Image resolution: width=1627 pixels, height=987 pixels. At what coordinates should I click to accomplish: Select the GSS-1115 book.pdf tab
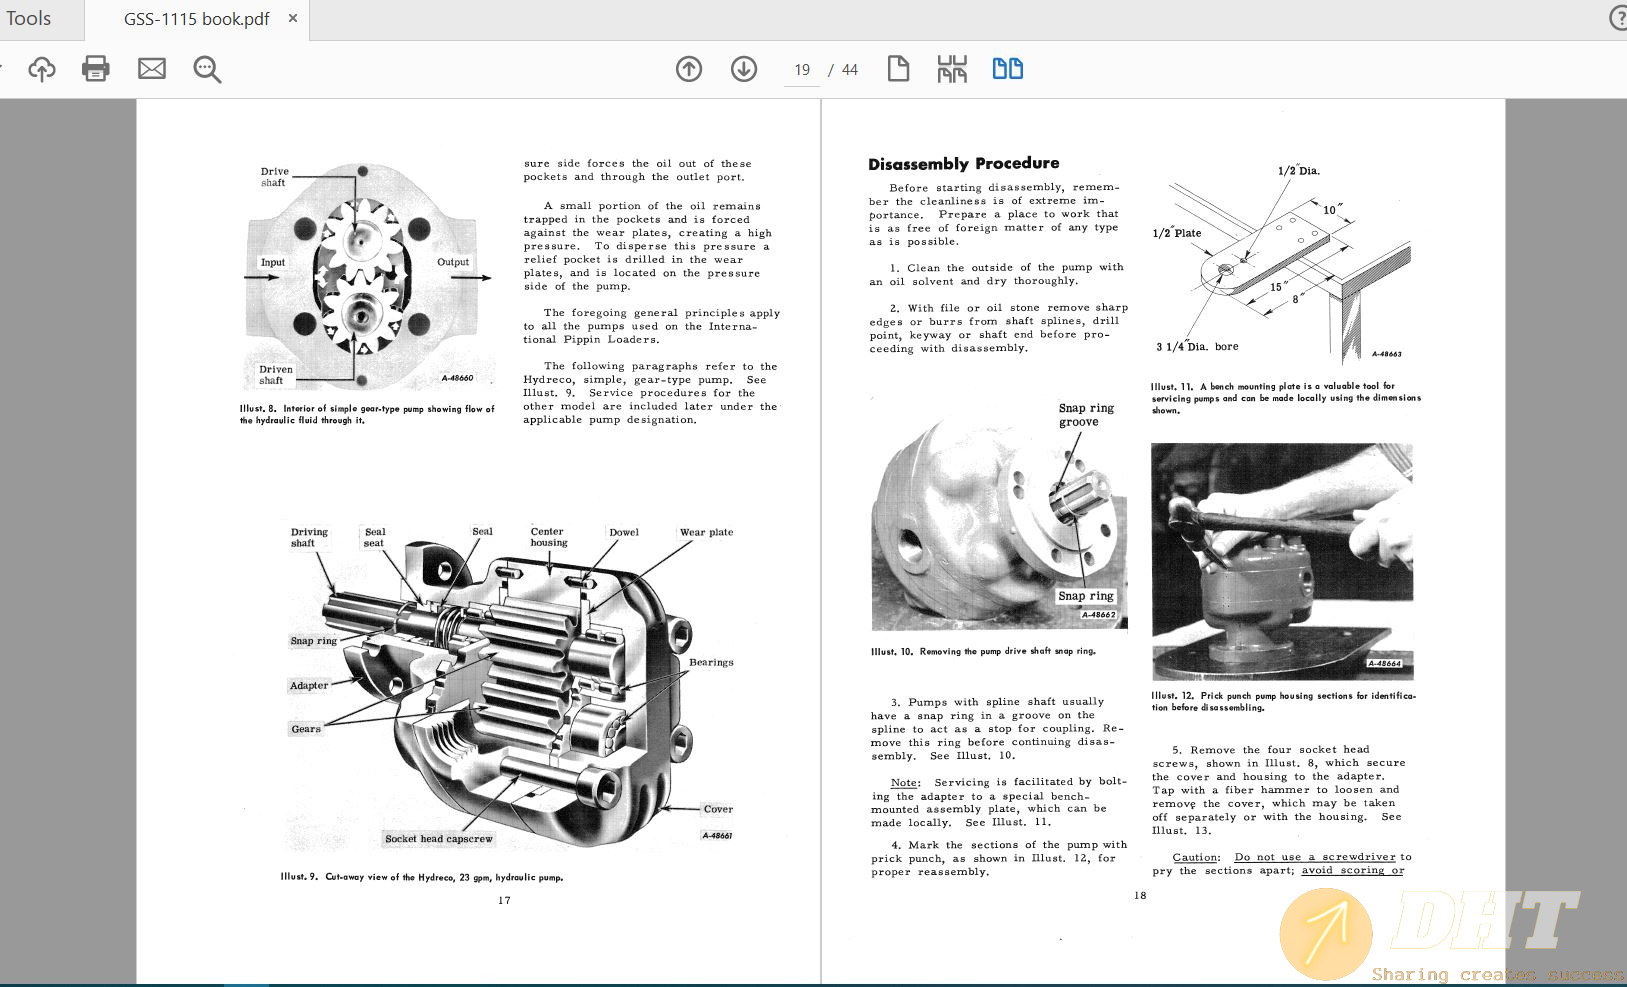(196, 19)
